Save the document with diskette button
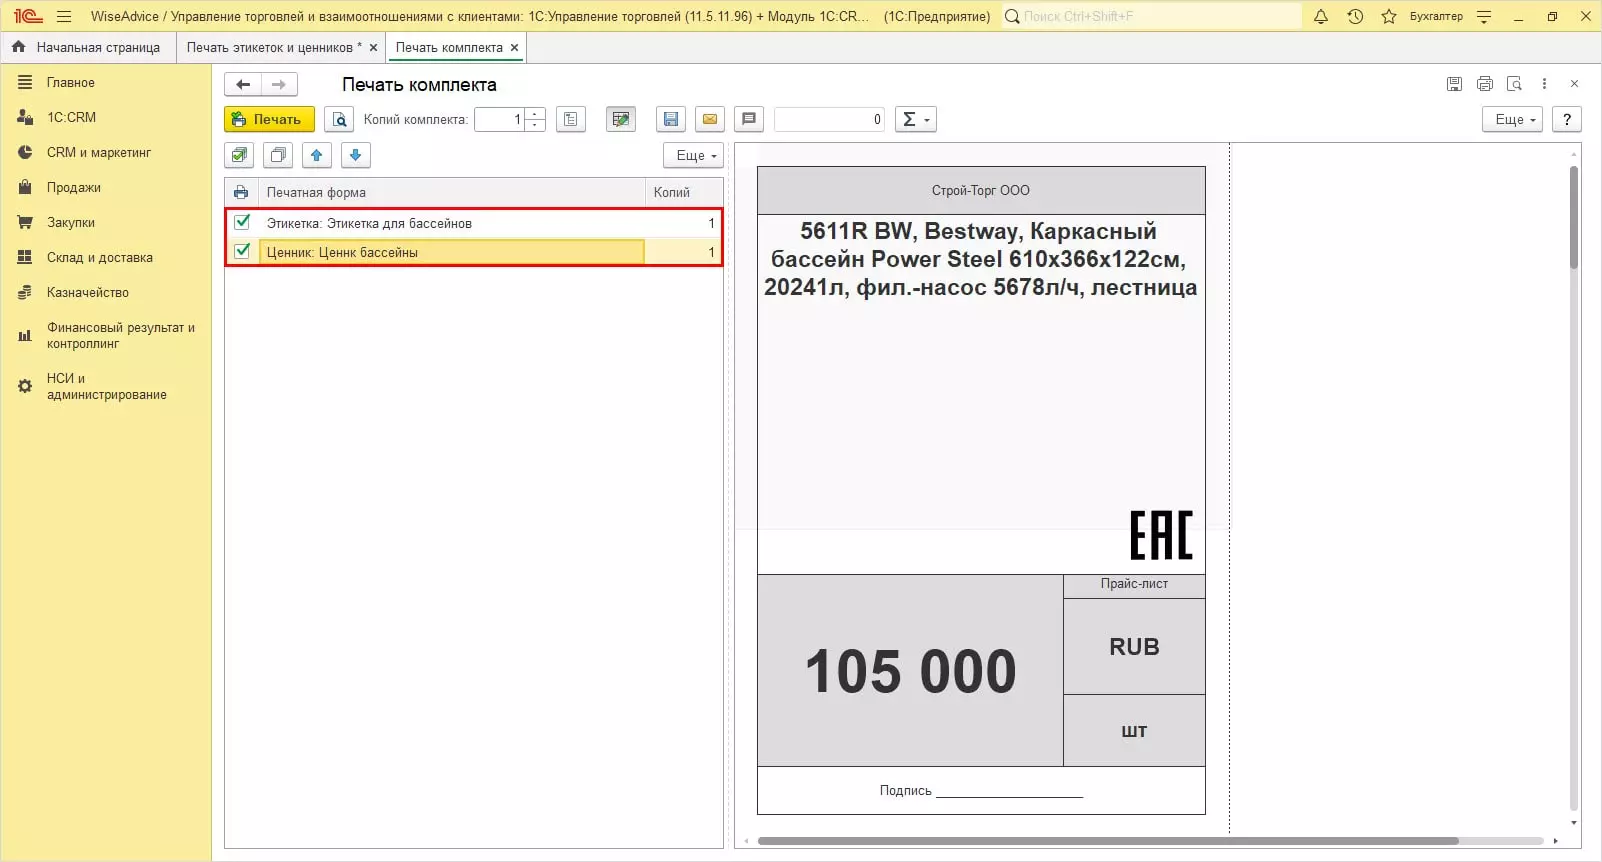The width and height of the screenshot is (1602, 862). [671, 120]
